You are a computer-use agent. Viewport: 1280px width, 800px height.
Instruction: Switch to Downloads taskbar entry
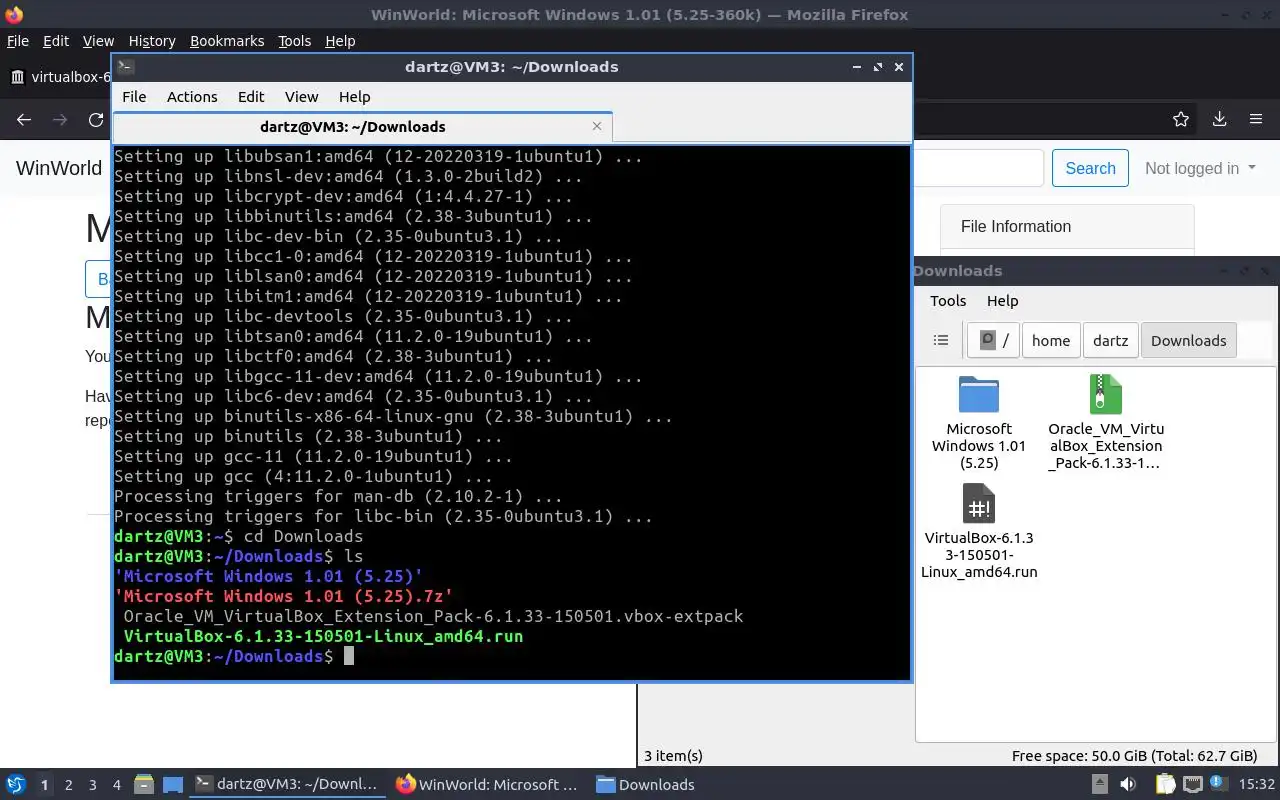[x=646, y=785]
